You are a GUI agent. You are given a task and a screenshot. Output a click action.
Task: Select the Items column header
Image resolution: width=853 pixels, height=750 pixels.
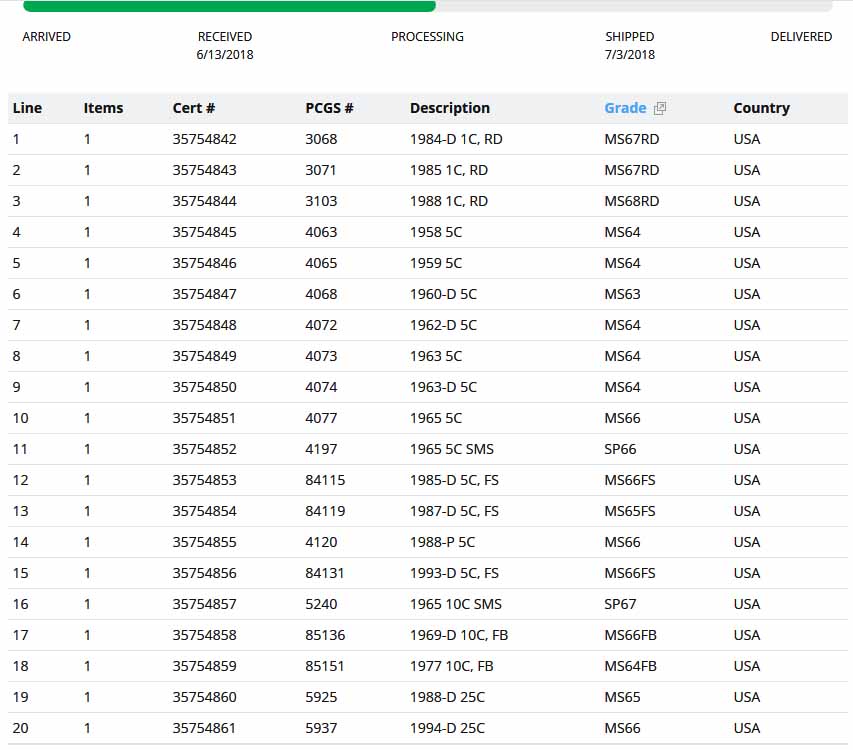(103, 108)
